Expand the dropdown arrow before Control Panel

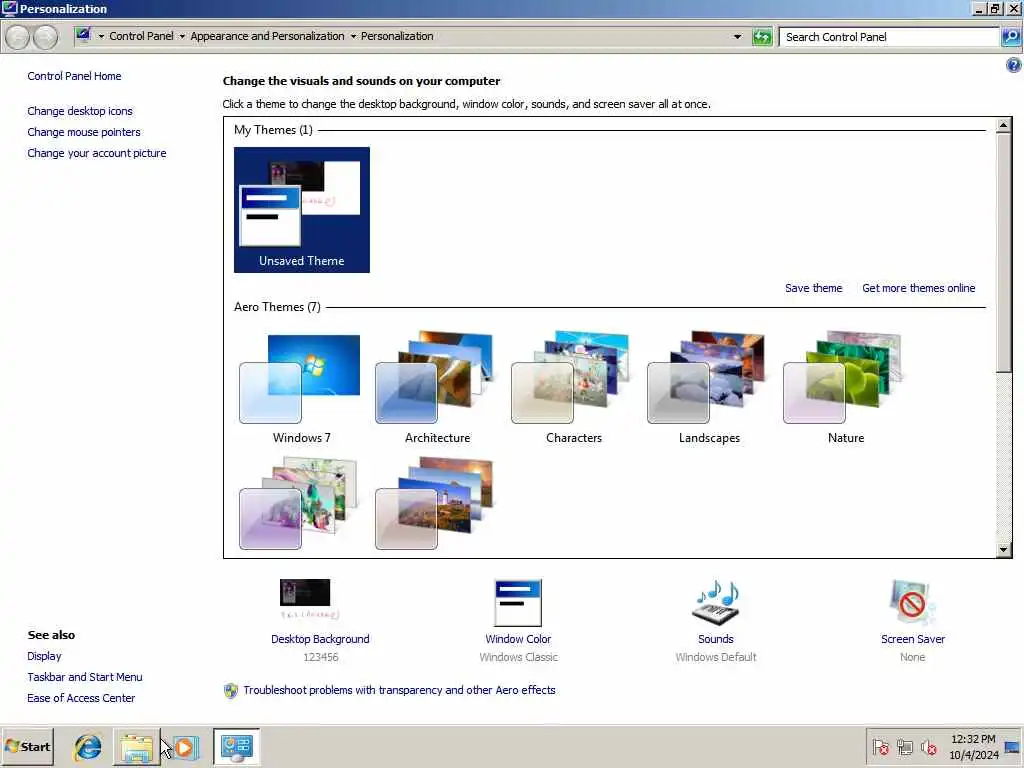101,37
